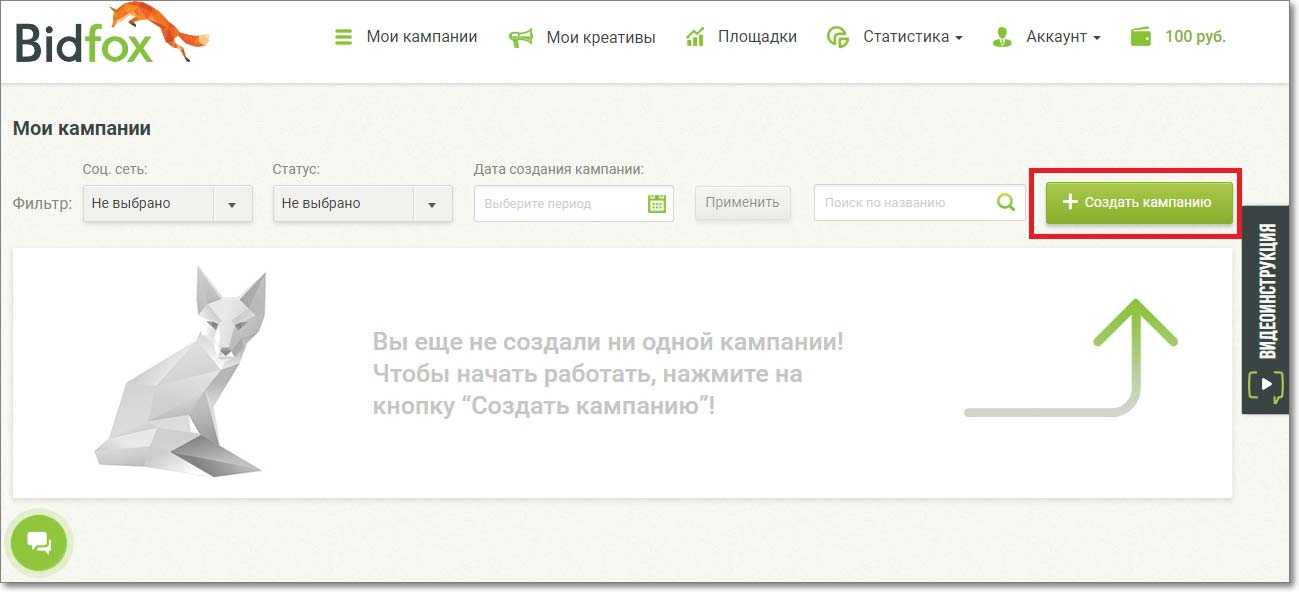Click the bar chart icon beside Площадки
This screenshot has width=1299, height=592.
tap(695, 38)
